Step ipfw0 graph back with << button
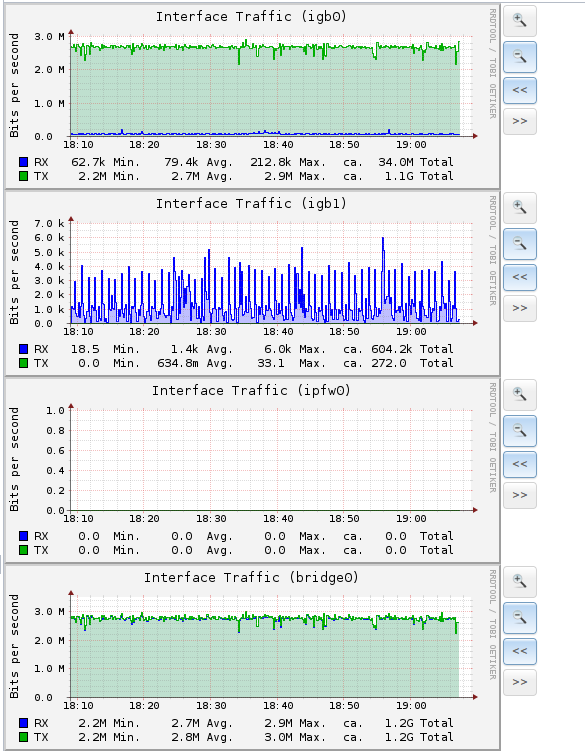Viewport: 585px width, 751px height. click(520, 464)
